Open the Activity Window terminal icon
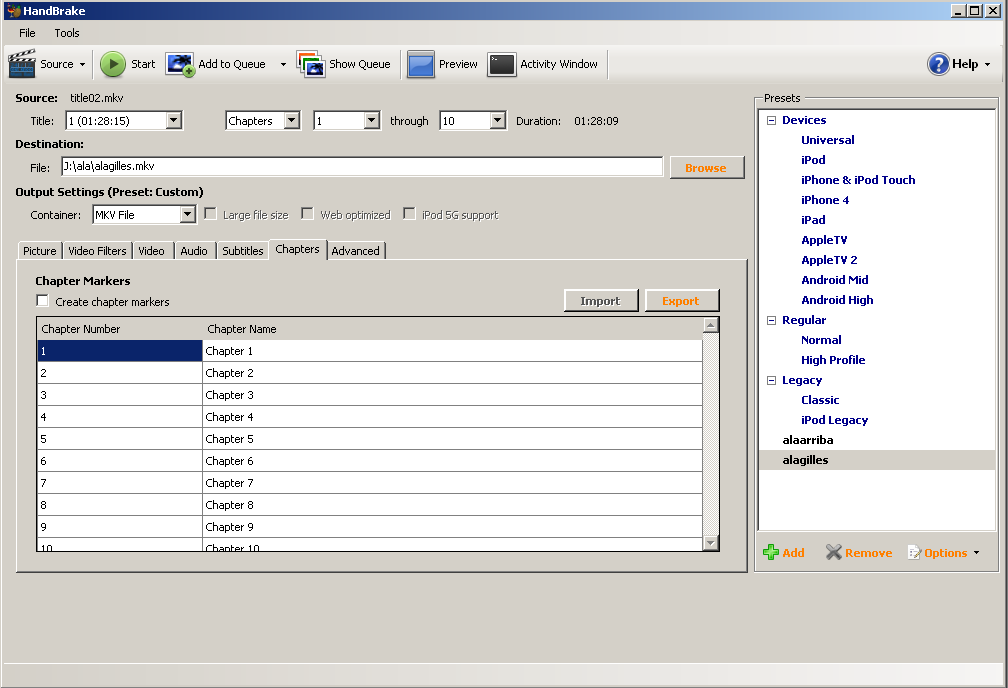 [x=501, y=64]
